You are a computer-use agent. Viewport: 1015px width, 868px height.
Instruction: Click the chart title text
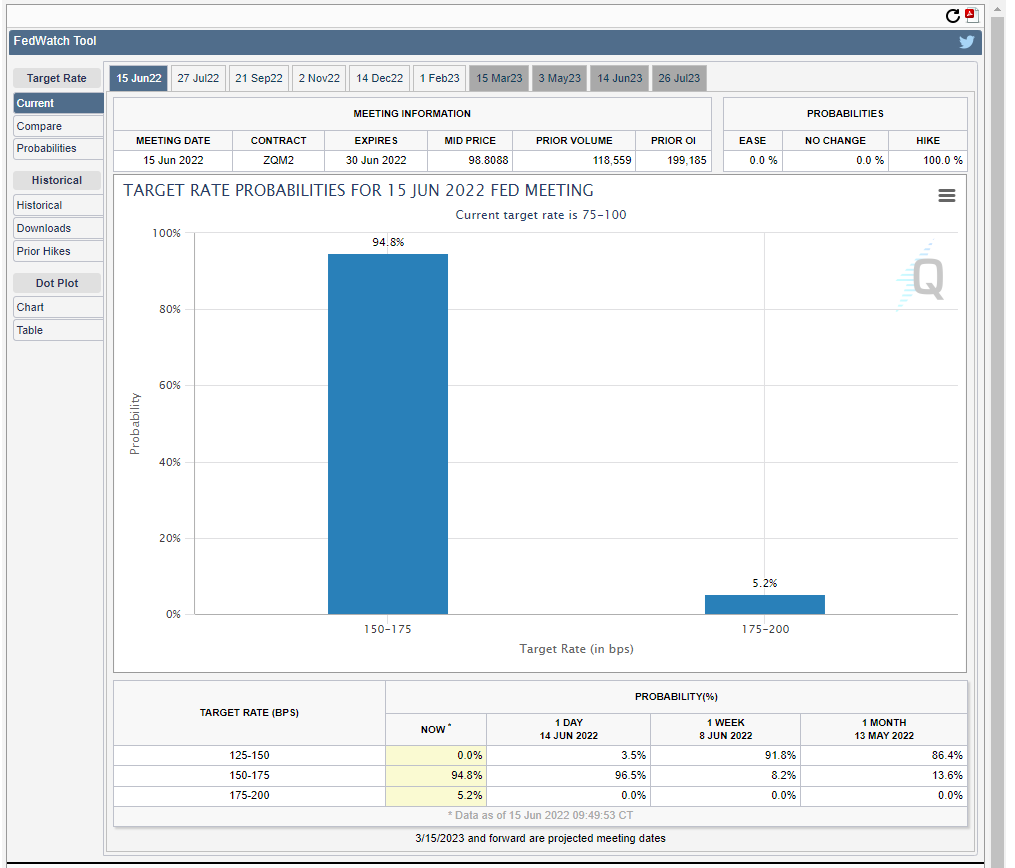359,190
